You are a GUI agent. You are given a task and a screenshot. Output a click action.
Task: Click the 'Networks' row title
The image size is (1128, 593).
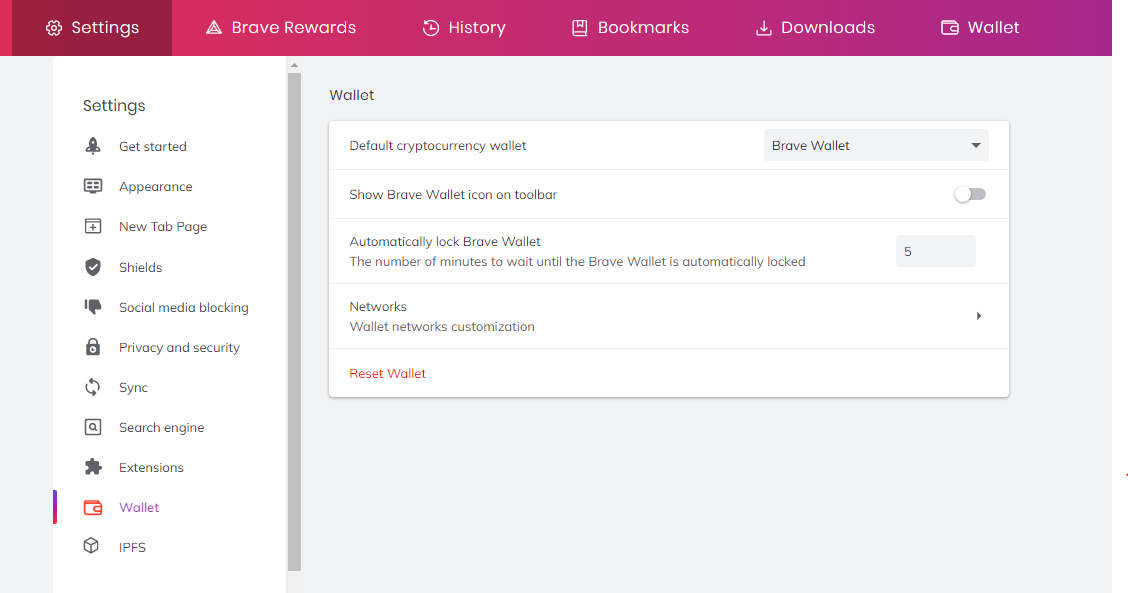pos(378,307)
